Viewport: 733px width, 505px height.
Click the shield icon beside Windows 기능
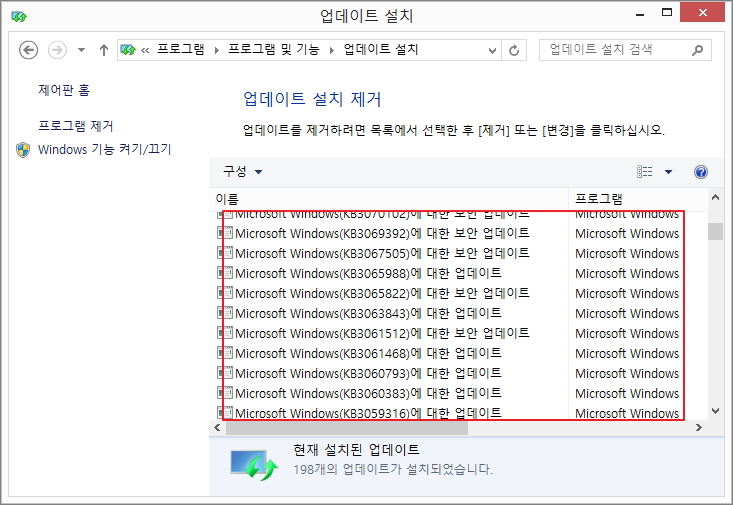point(23,150)
